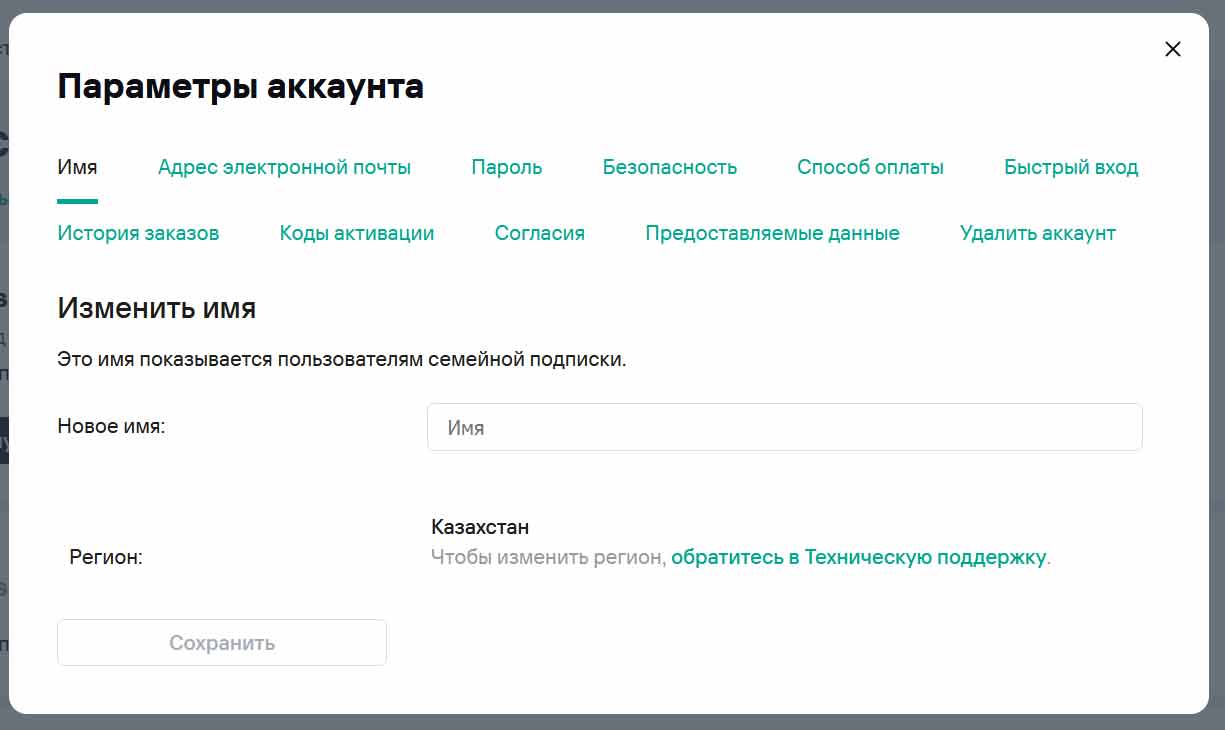Screen dimensions: 1225x730
Task: Open the Способ оплаты tab
Action: tap(870, 167)
